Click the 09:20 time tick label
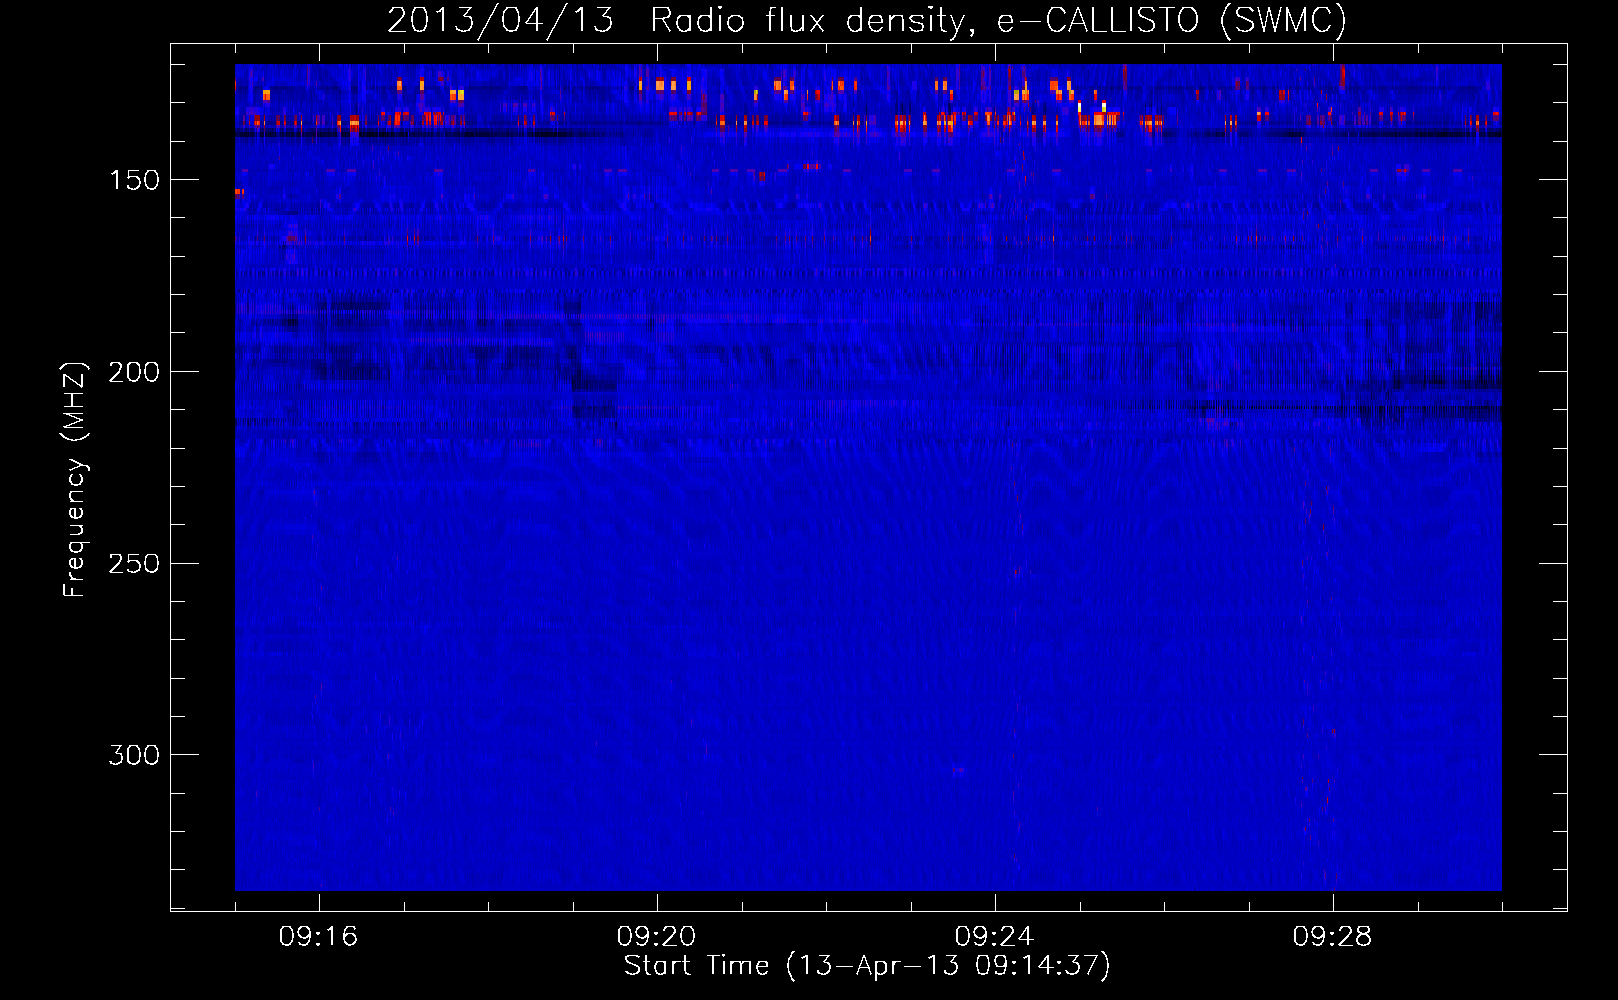This screenshot has width=1618, height=1000. [x=656, y=937]
